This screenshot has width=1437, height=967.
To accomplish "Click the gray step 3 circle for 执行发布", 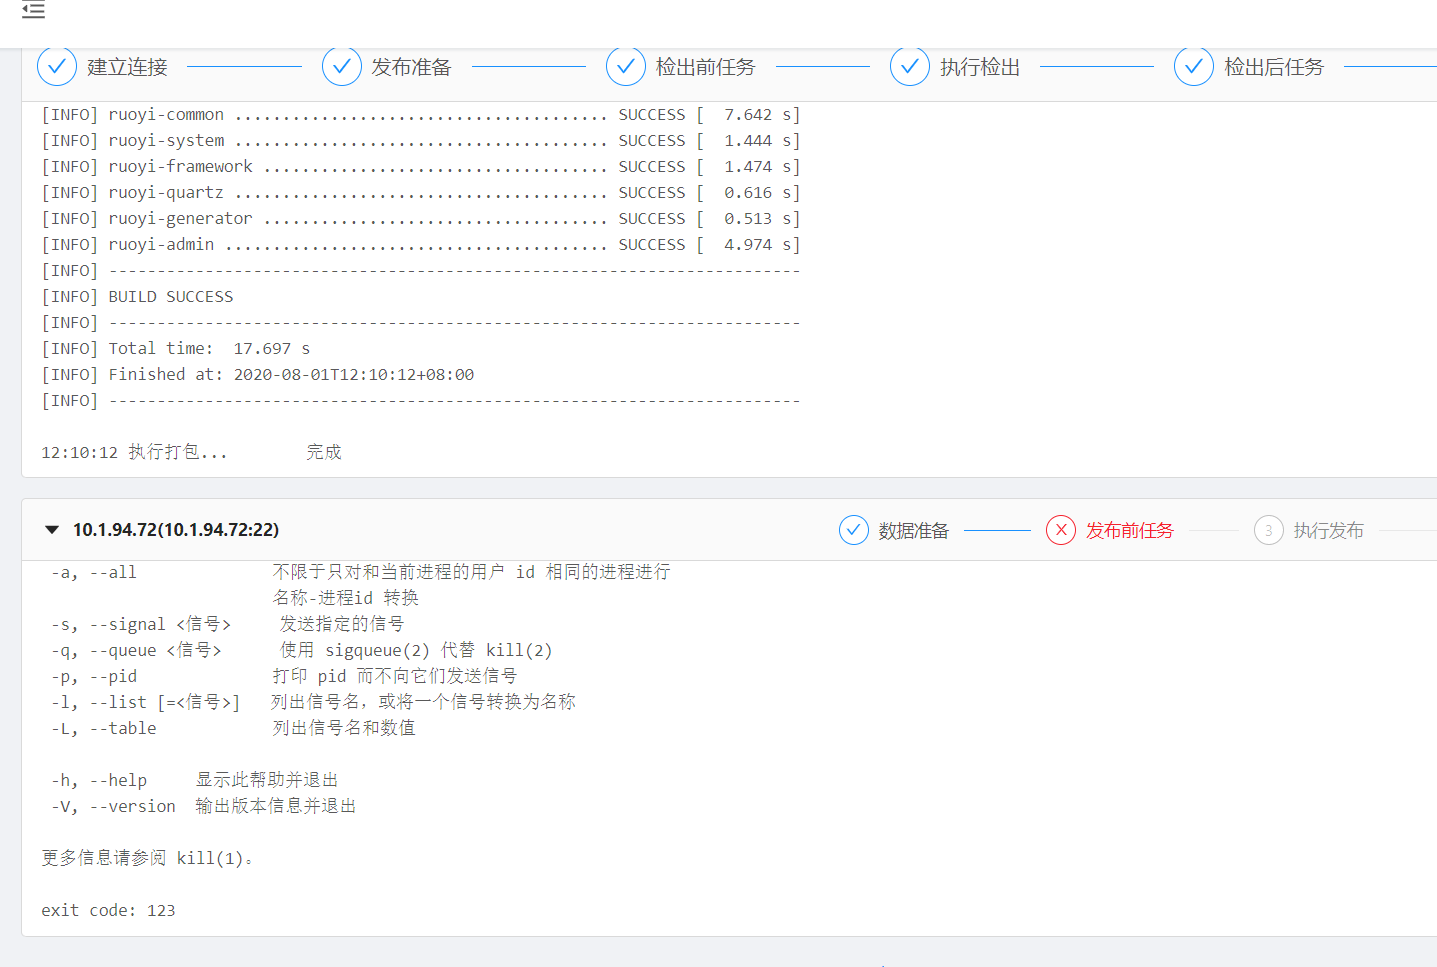I will (1268, 530).
